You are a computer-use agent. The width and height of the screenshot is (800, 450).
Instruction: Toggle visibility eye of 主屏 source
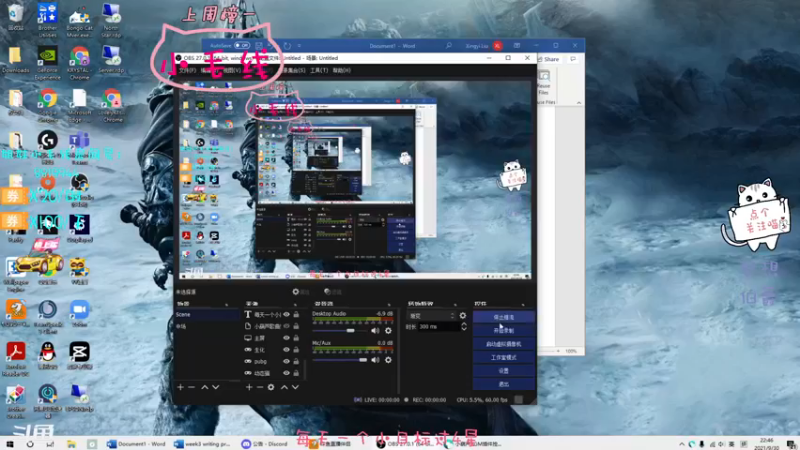pos(286,338)
